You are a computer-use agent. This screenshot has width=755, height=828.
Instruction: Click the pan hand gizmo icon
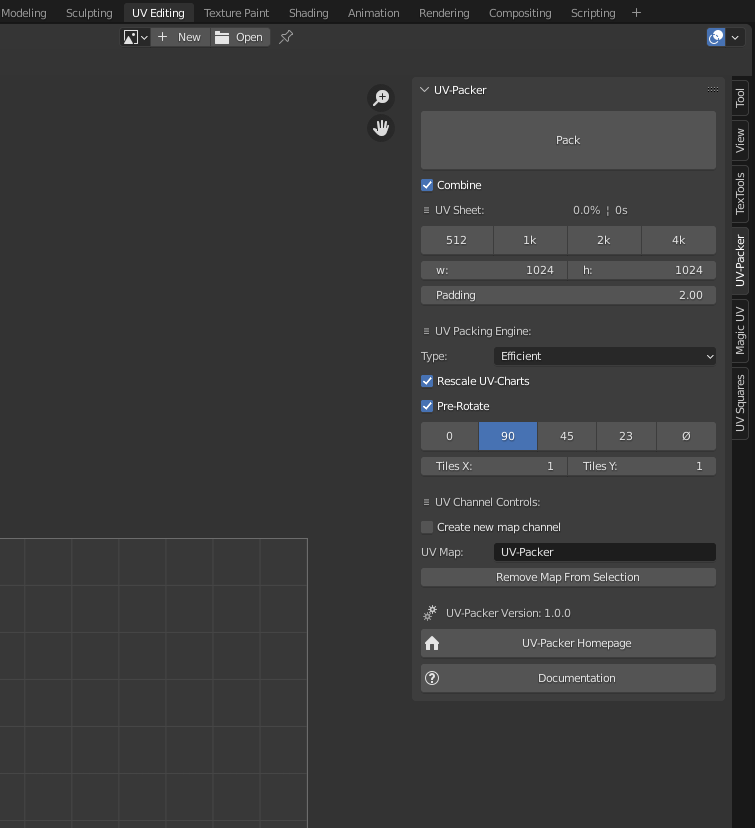pyautogui.click(x=381, y=128)
